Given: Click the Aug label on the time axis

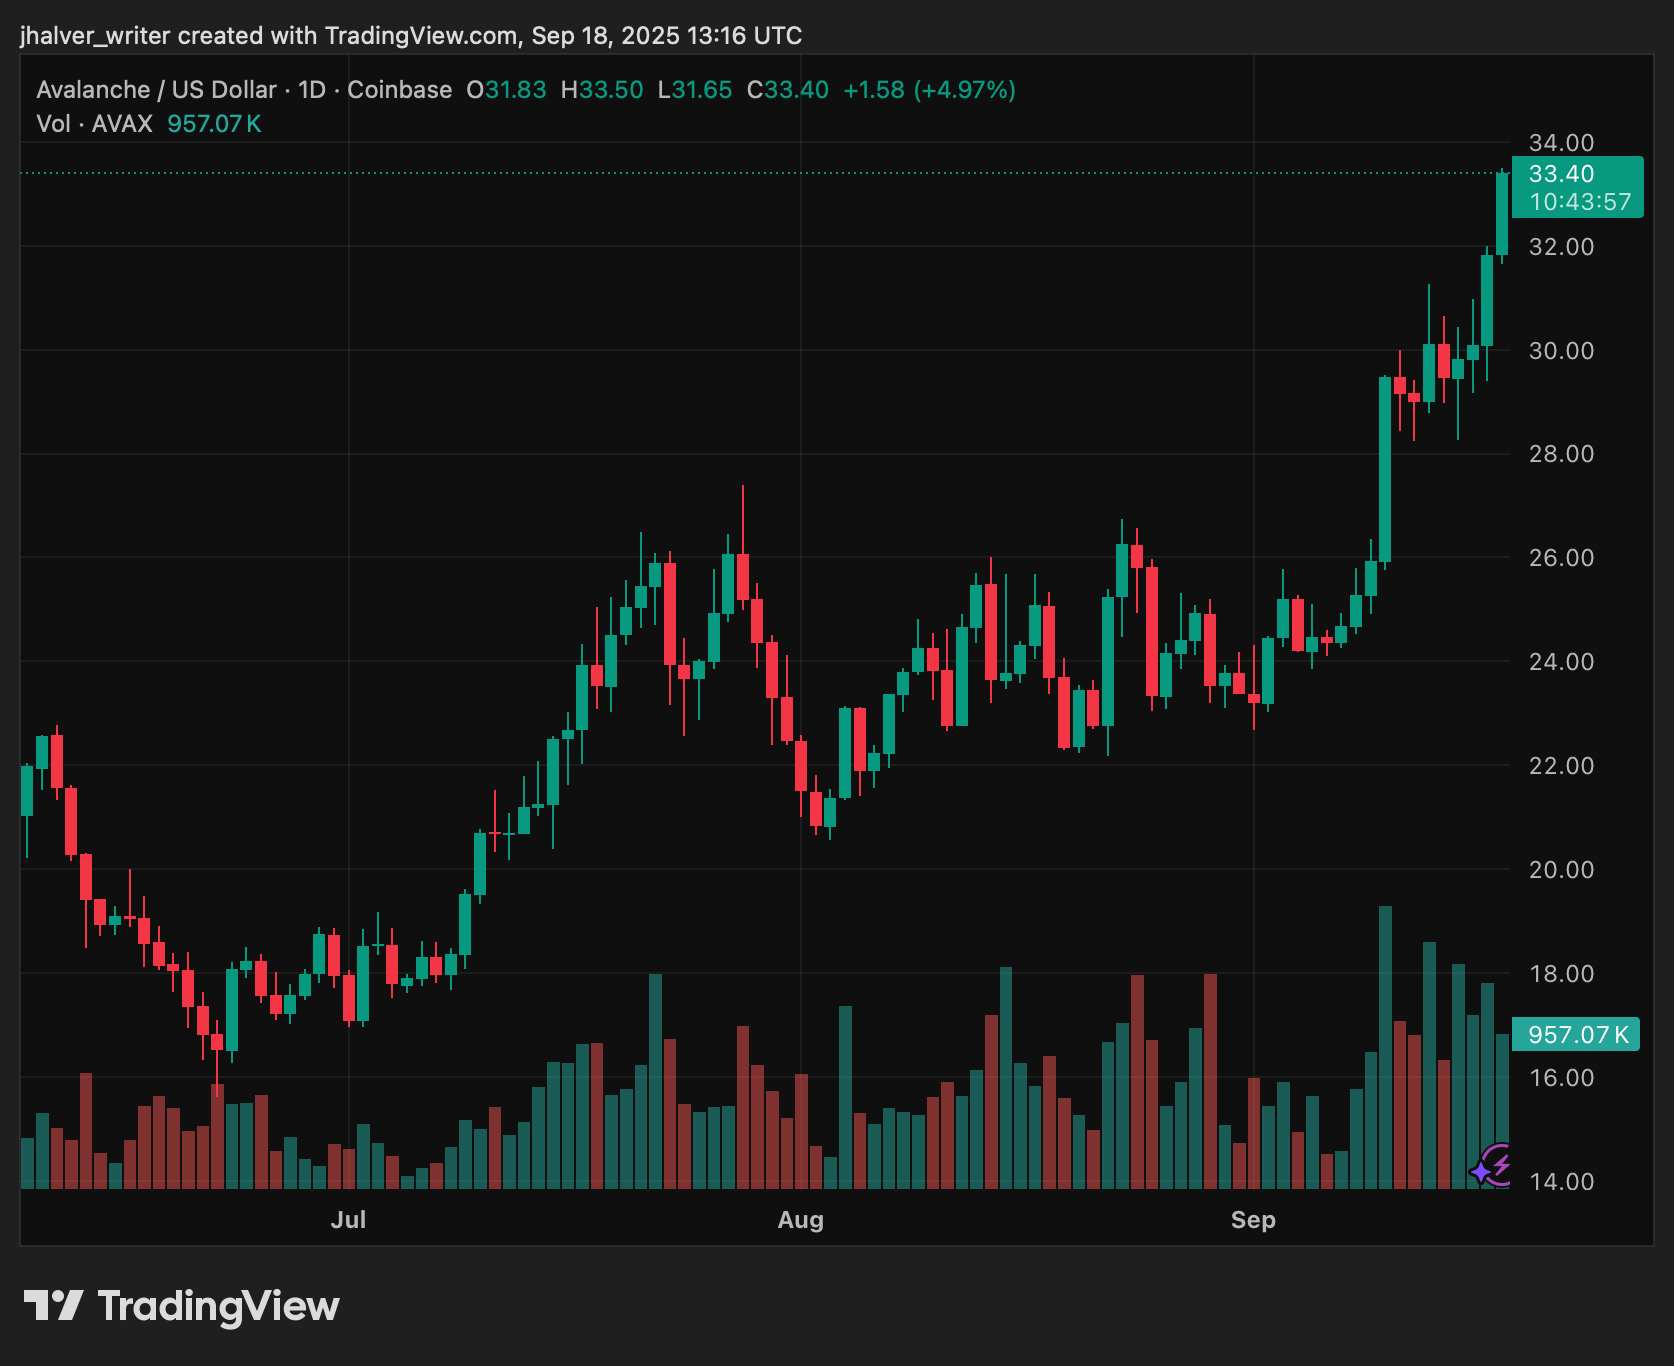Looking at the screenshot, I should pyautogui.click(x=799, y=1220).
